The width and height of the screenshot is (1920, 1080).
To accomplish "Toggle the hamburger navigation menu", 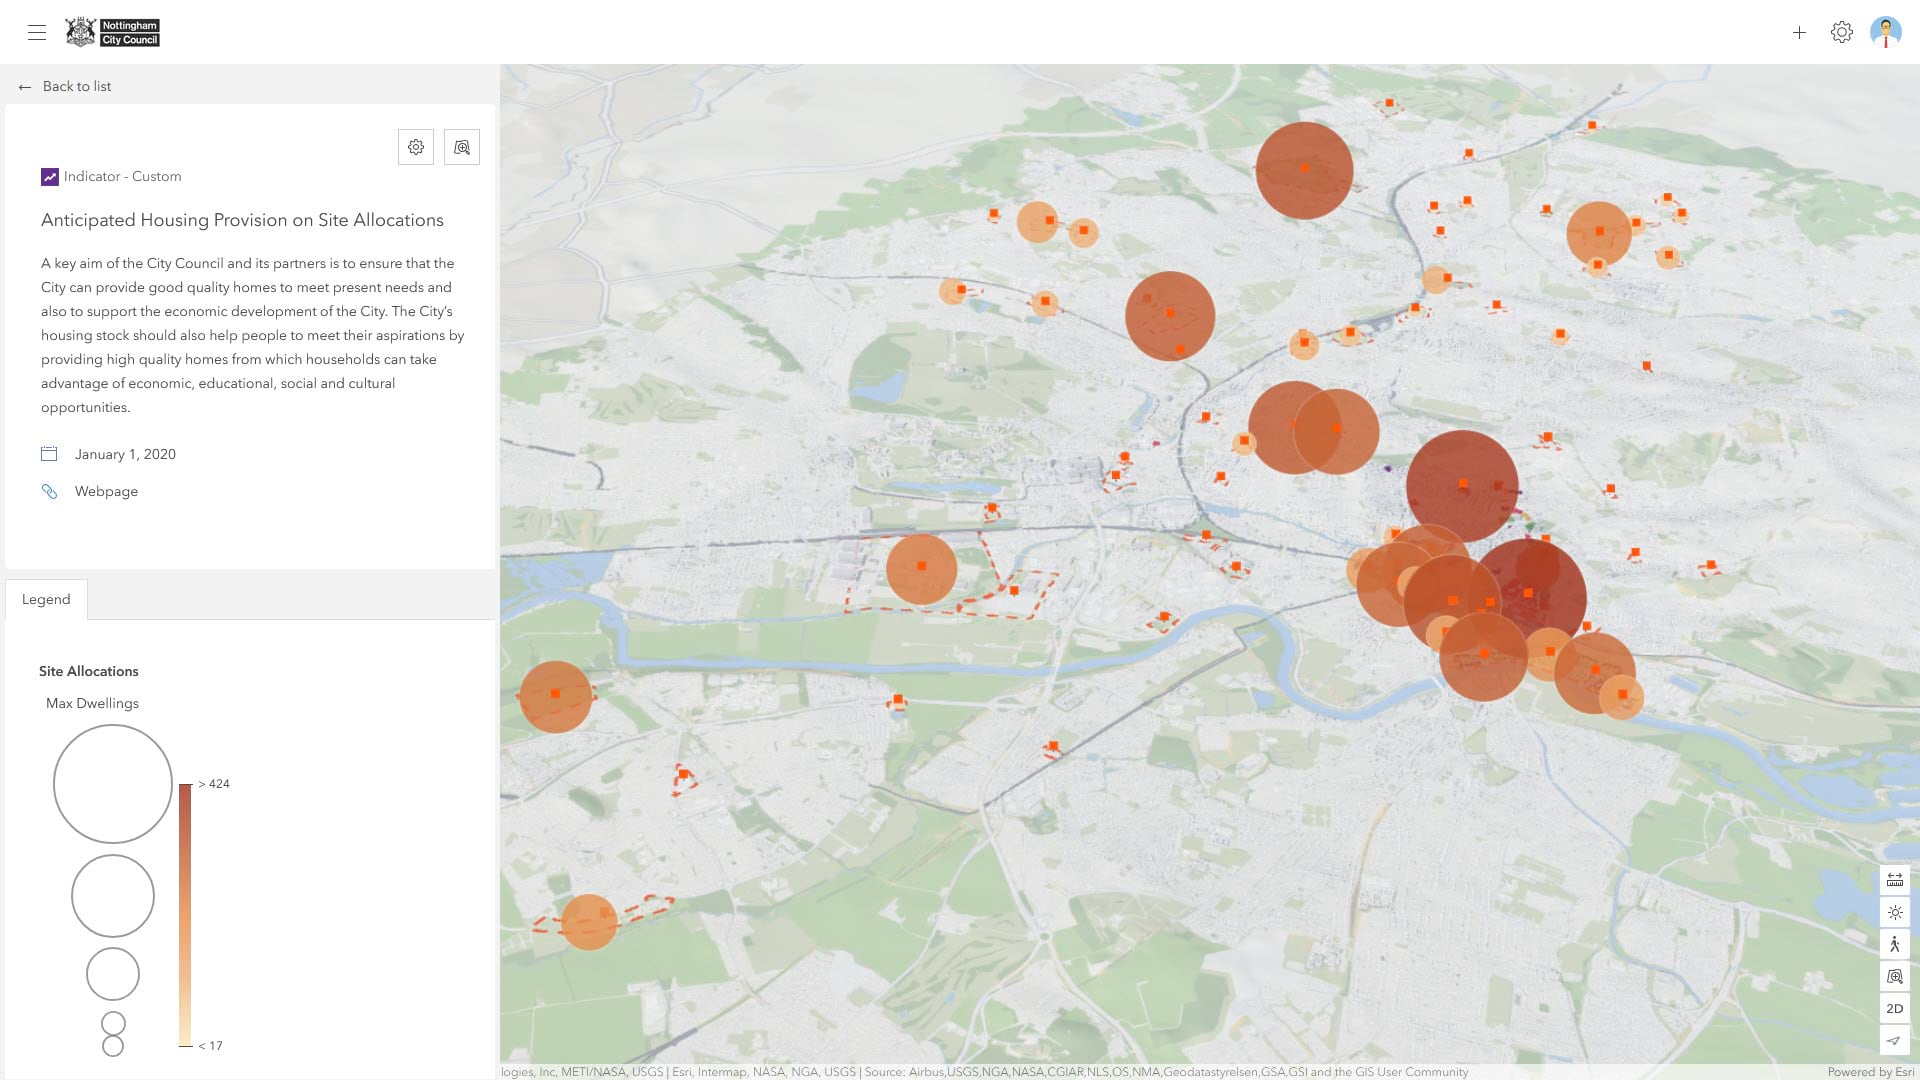I will 37,31.
